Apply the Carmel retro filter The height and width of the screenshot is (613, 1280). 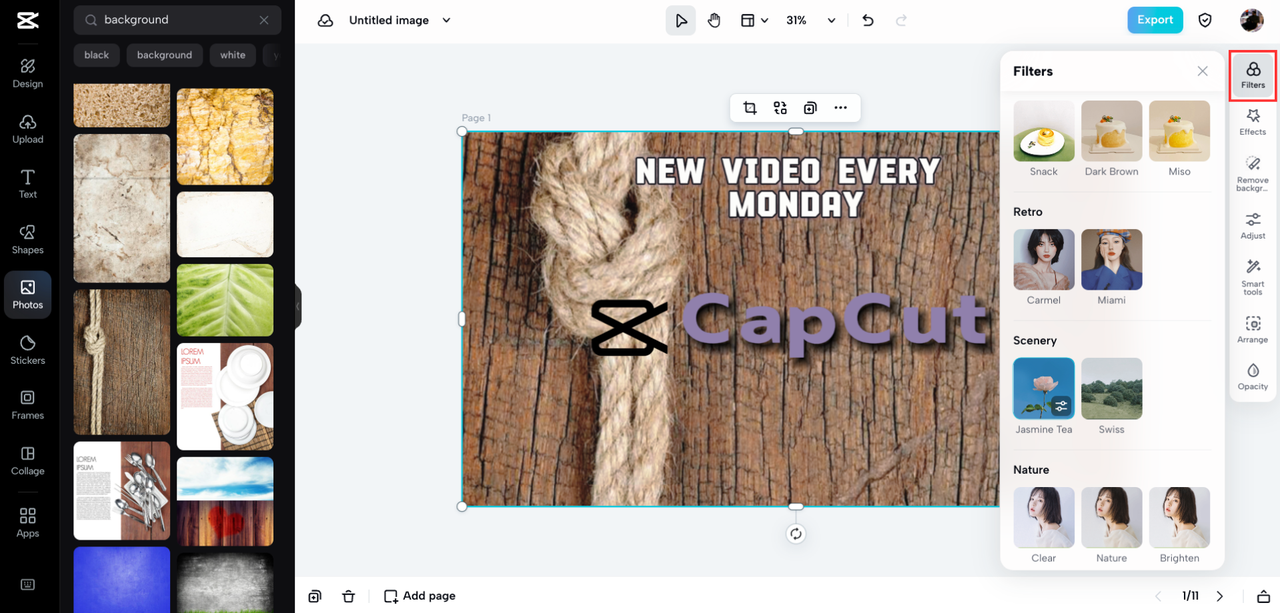pos(1044,260)
